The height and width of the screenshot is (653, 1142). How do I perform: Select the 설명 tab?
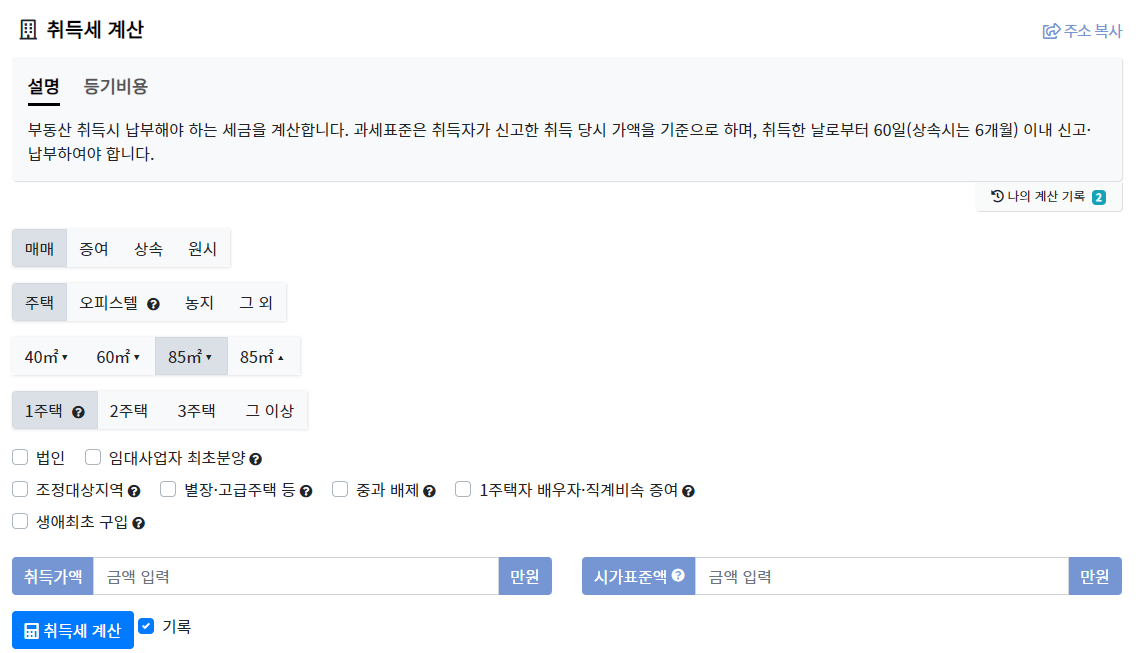[41, 86]
